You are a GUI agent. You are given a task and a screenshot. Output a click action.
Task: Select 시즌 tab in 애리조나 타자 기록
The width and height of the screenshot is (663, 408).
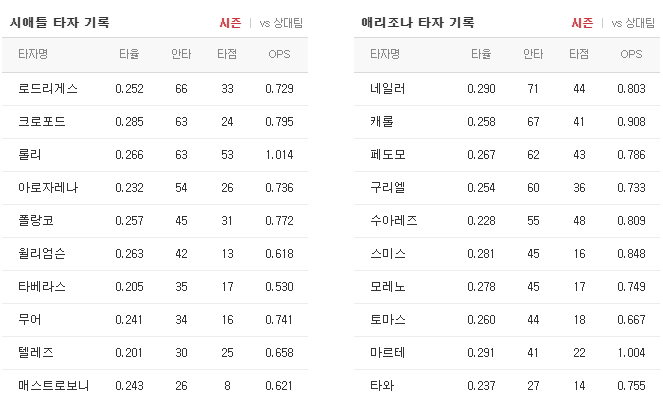[582, 23]
